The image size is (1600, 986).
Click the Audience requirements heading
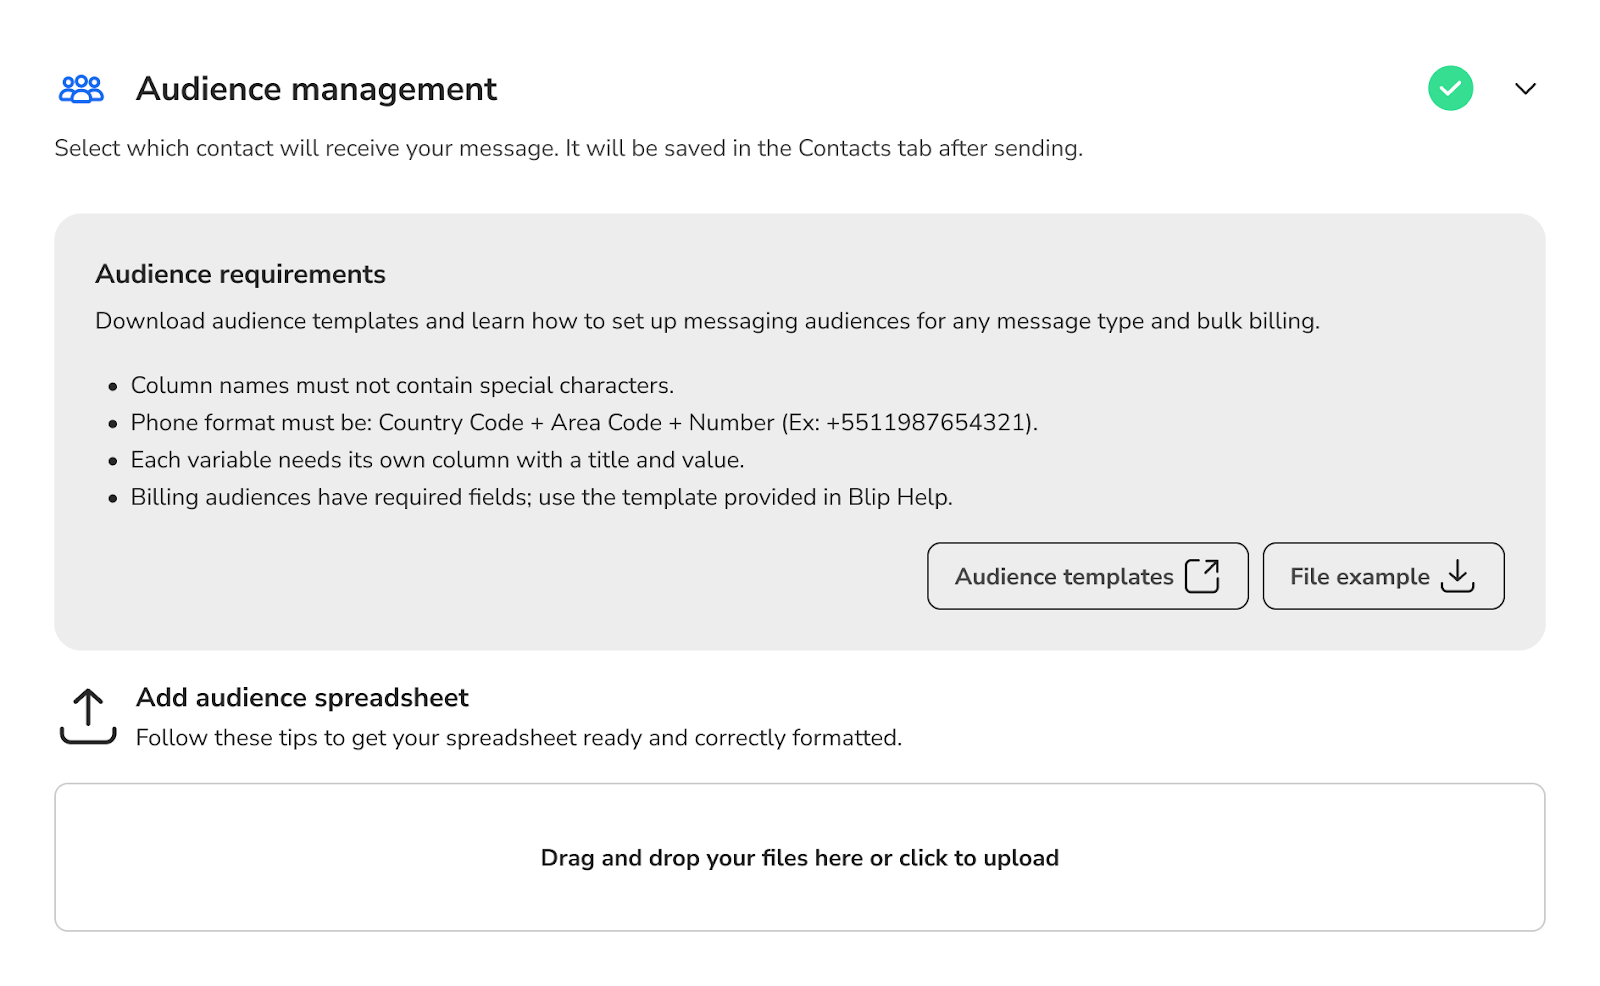pos(240,274)
